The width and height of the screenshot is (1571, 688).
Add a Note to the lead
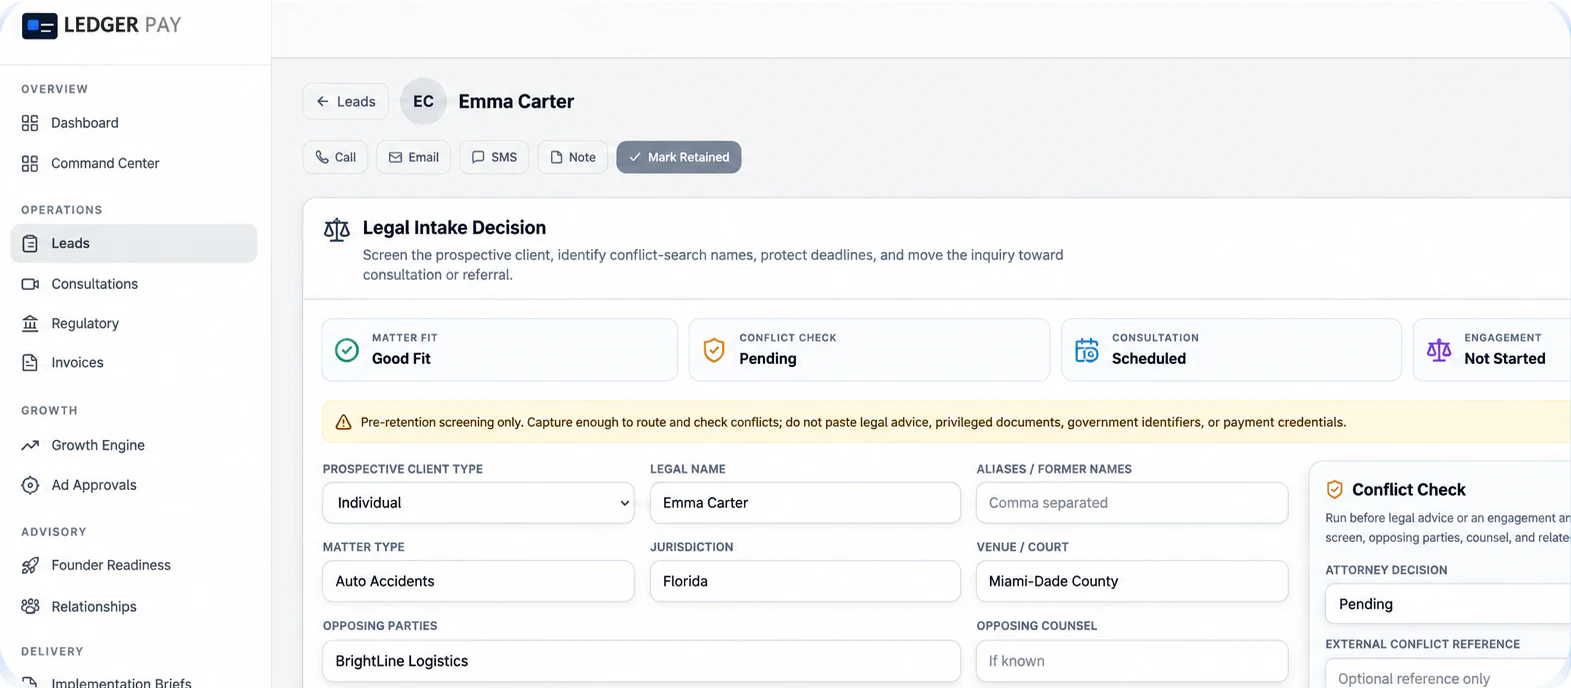coord(573,157)
